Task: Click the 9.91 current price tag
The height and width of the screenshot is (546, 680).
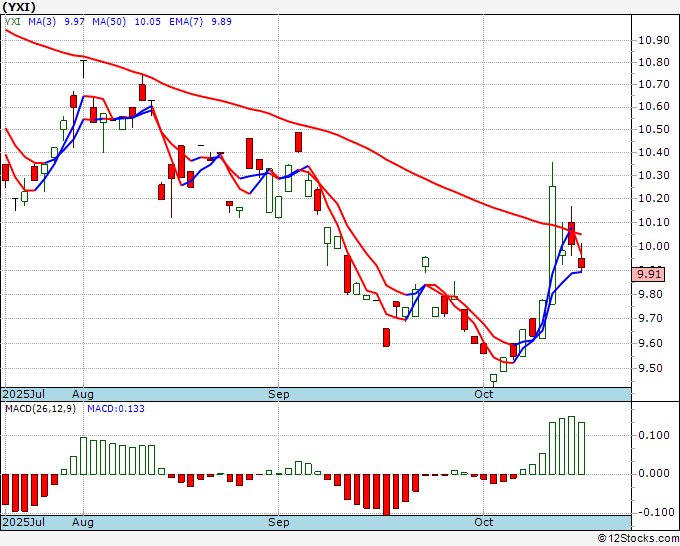Action: click(648, 274)
